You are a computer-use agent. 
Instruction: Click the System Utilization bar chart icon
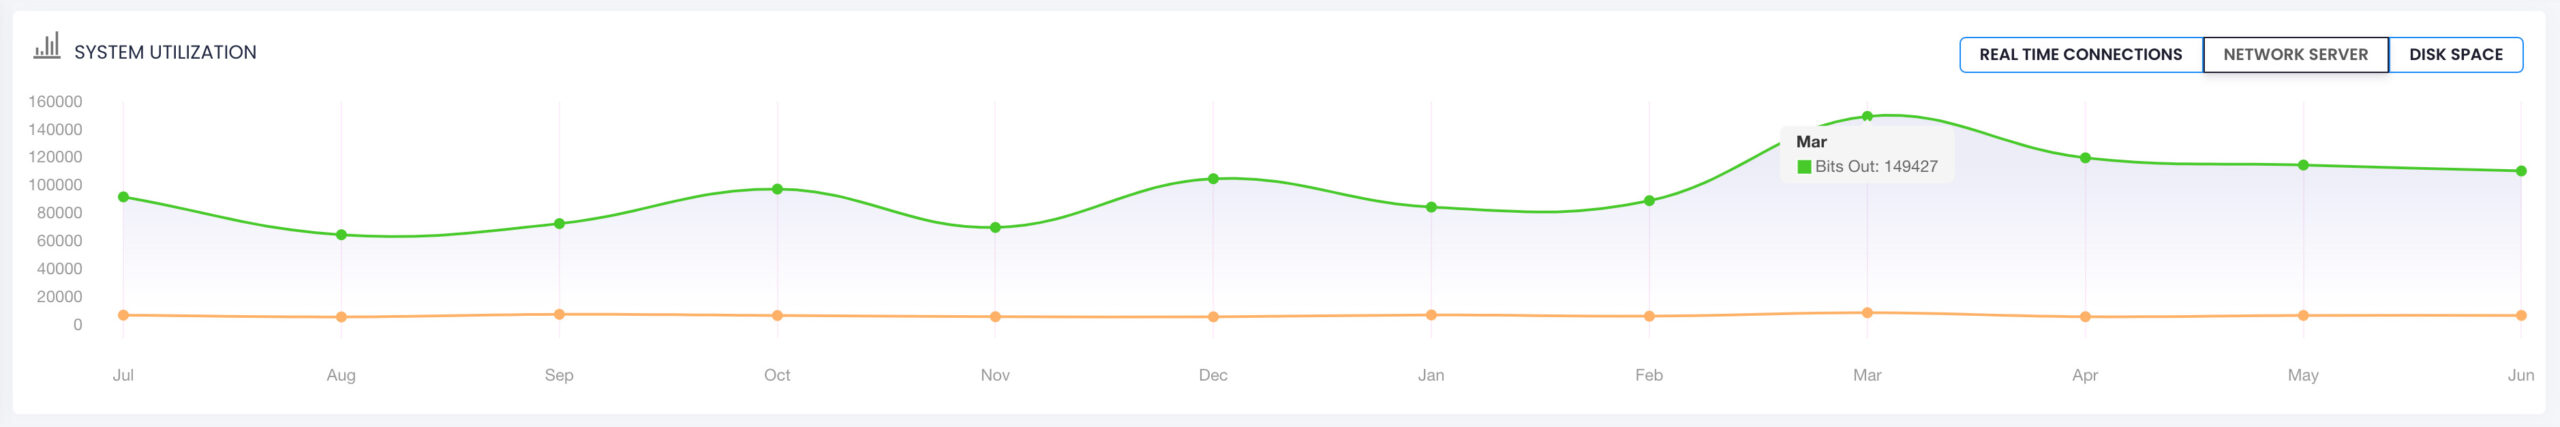46,46
